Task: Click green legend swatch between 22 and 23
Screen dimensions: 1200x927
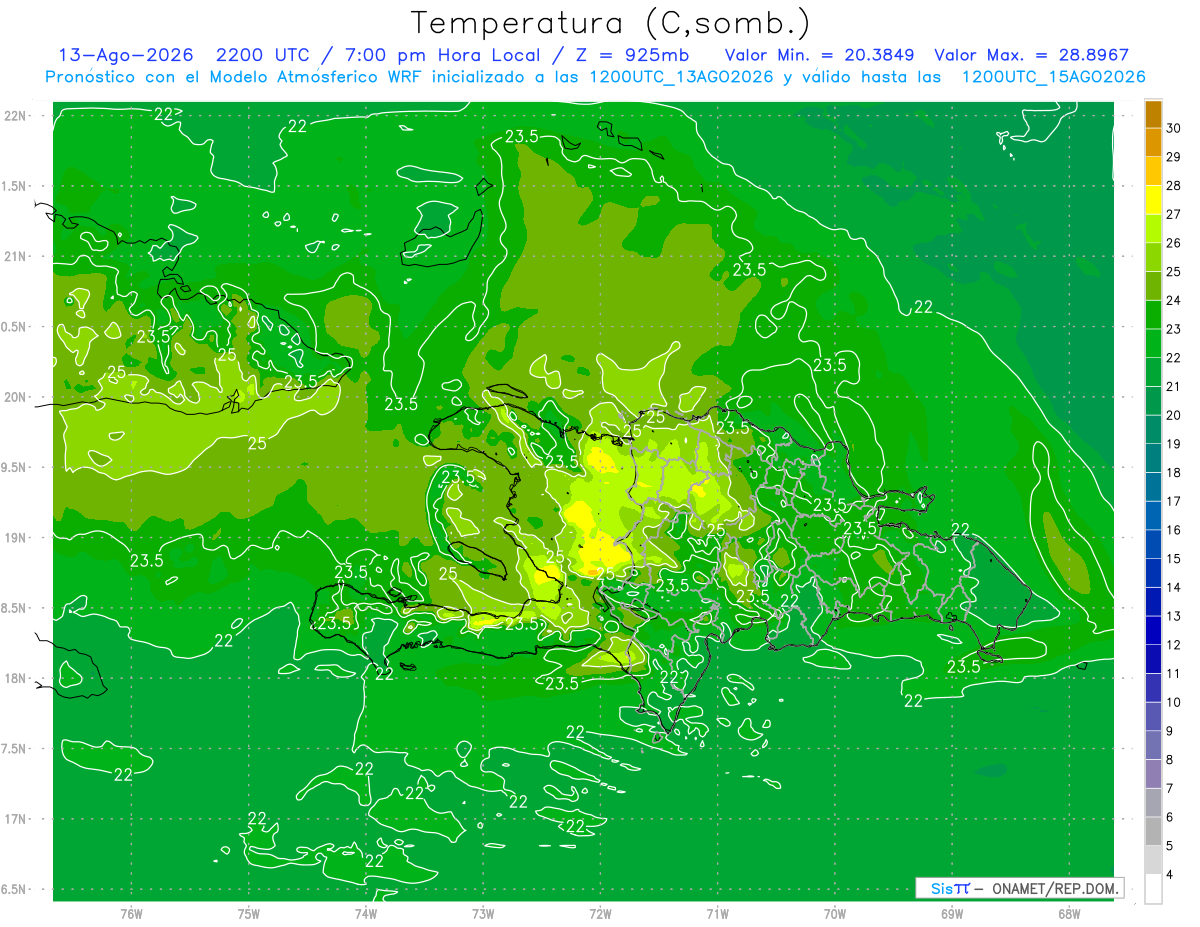Action: pos(1153,344)
